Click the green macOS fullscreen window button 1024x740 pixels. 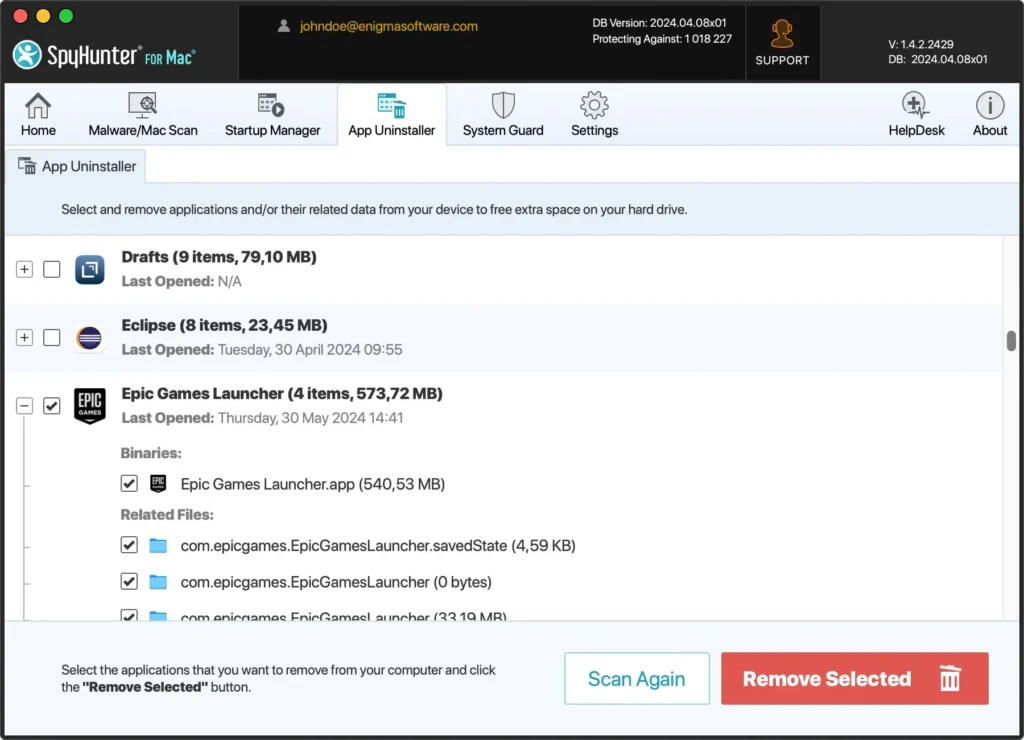point(66,16)
